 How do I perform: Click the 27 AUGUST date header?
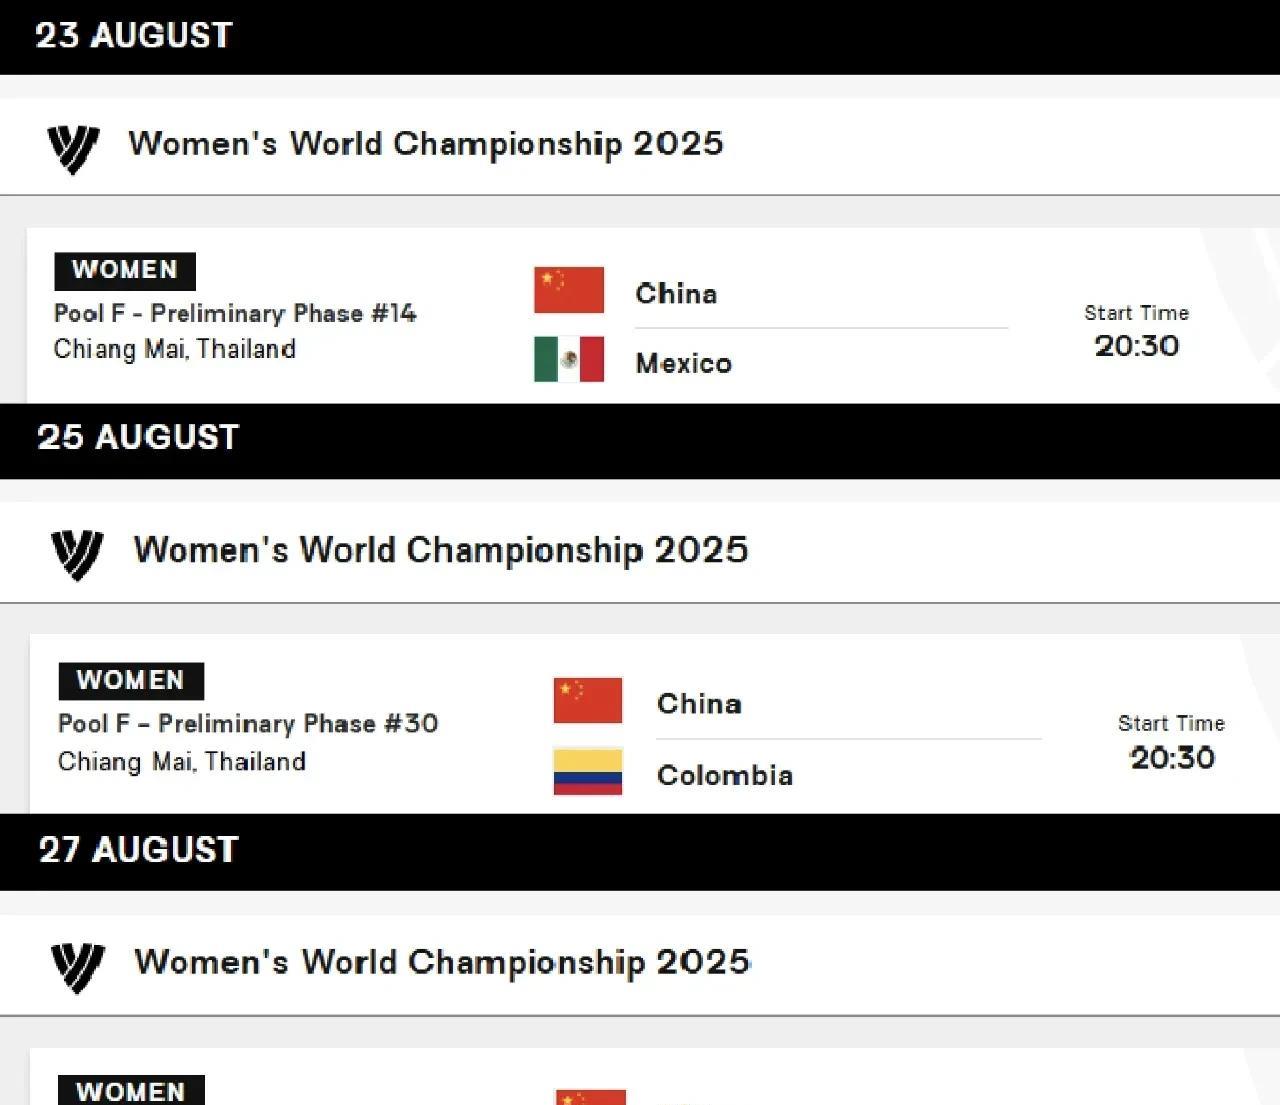click(x=139, y=850)
